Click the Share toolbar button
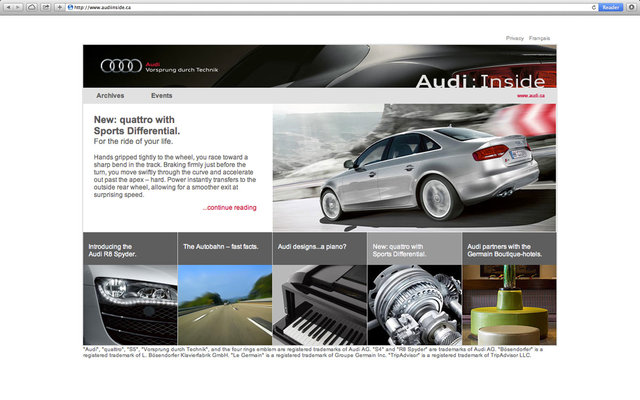The image size is (640, 400). click(46, 7)
